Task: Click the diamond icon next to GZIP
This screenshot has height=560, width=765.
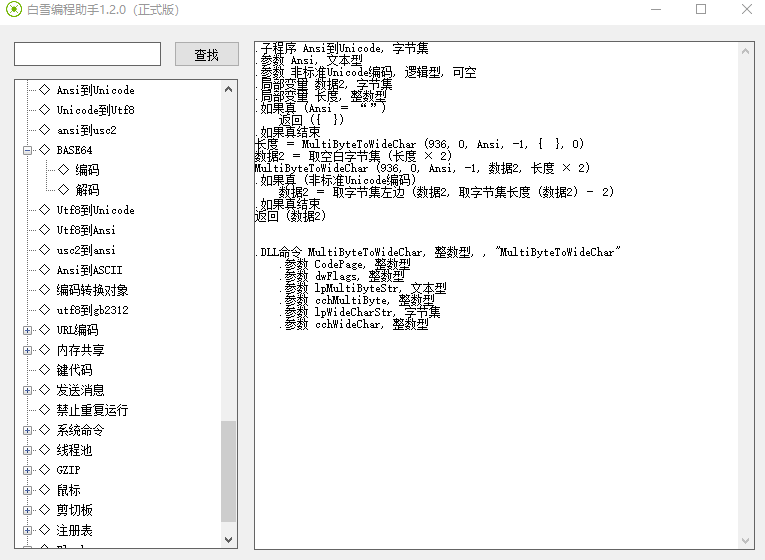Action: 44,470
